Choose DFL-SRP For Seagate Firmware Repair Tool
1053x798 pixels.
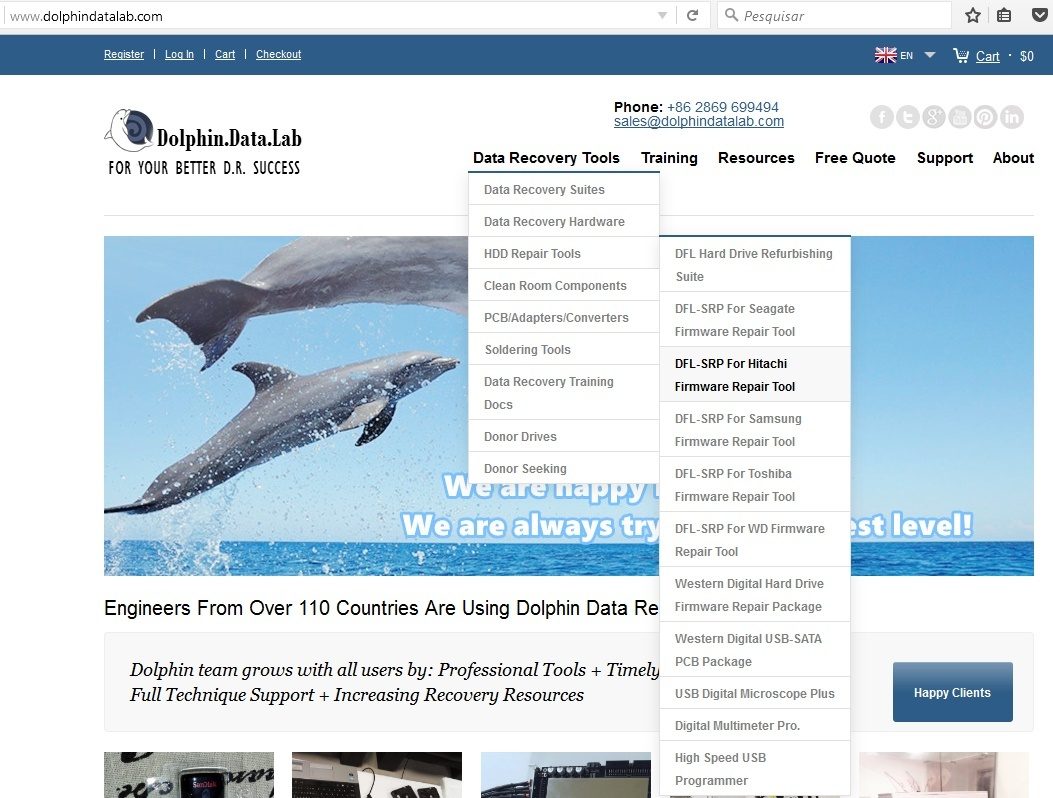(755, 320)
